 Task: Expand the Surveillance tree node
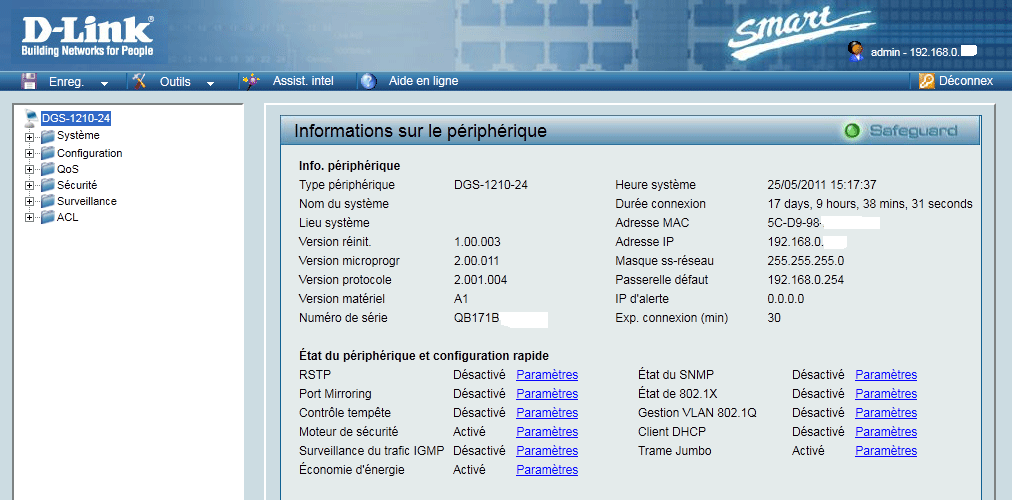tap(29, 202)
